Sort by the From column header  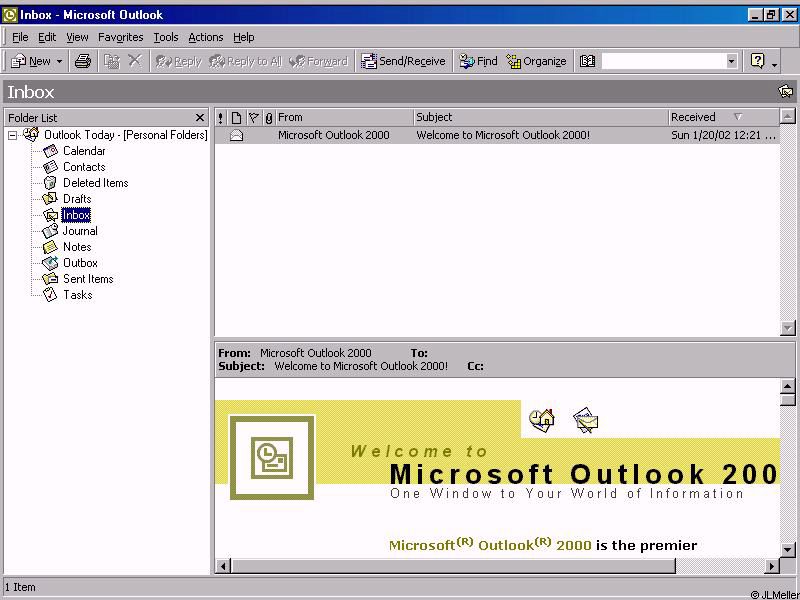point(344,117)
